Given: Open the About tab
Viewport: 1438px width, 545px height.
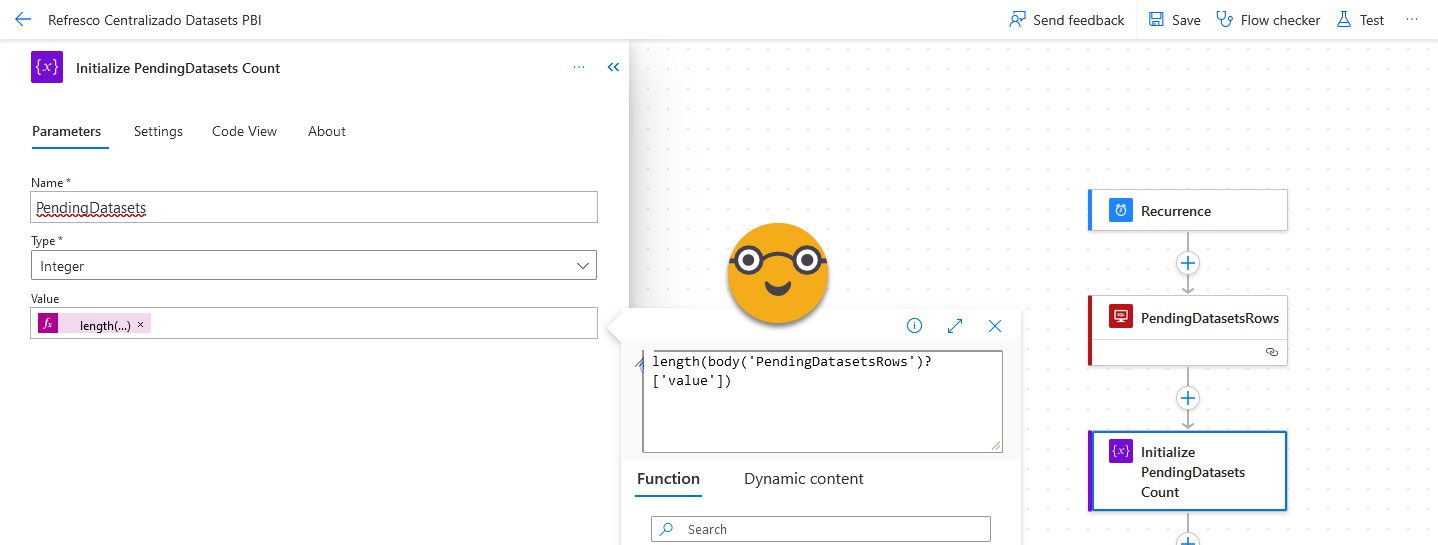Looking at the screenshot, I should (x=326, y=131).
